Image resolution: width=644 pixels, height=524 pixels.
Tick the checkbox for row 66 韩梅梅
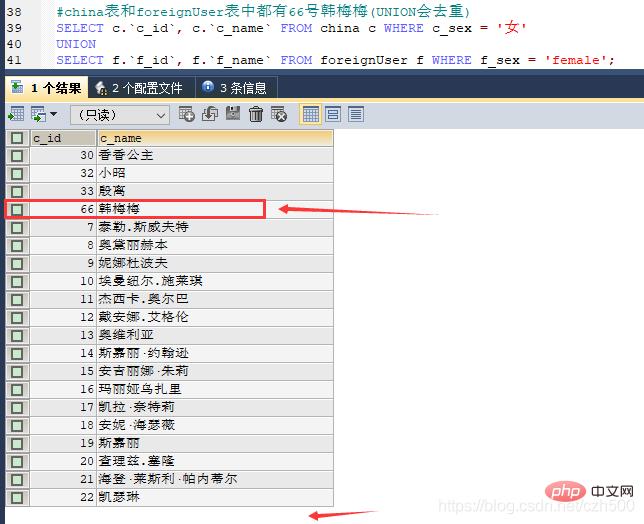tap(17, 209)
